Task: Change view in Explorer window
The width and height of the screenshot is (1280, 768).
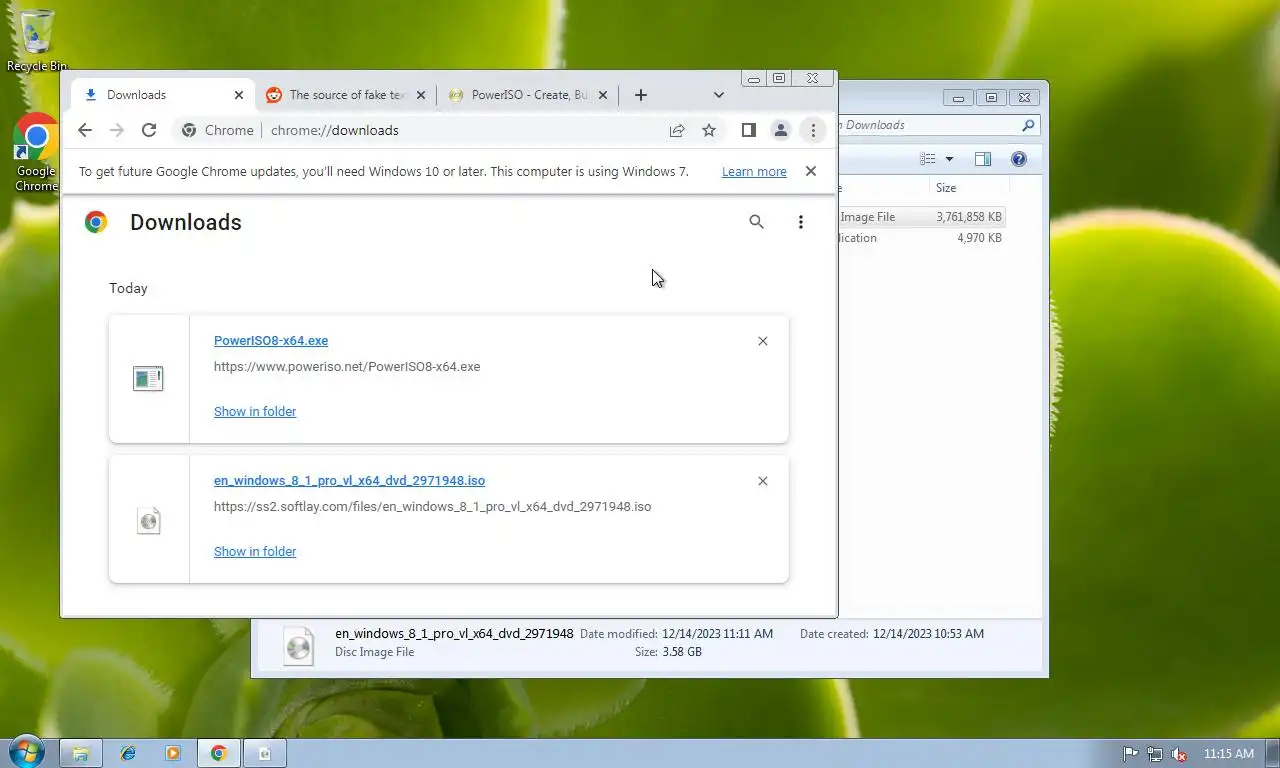Action: coord(928,159)
